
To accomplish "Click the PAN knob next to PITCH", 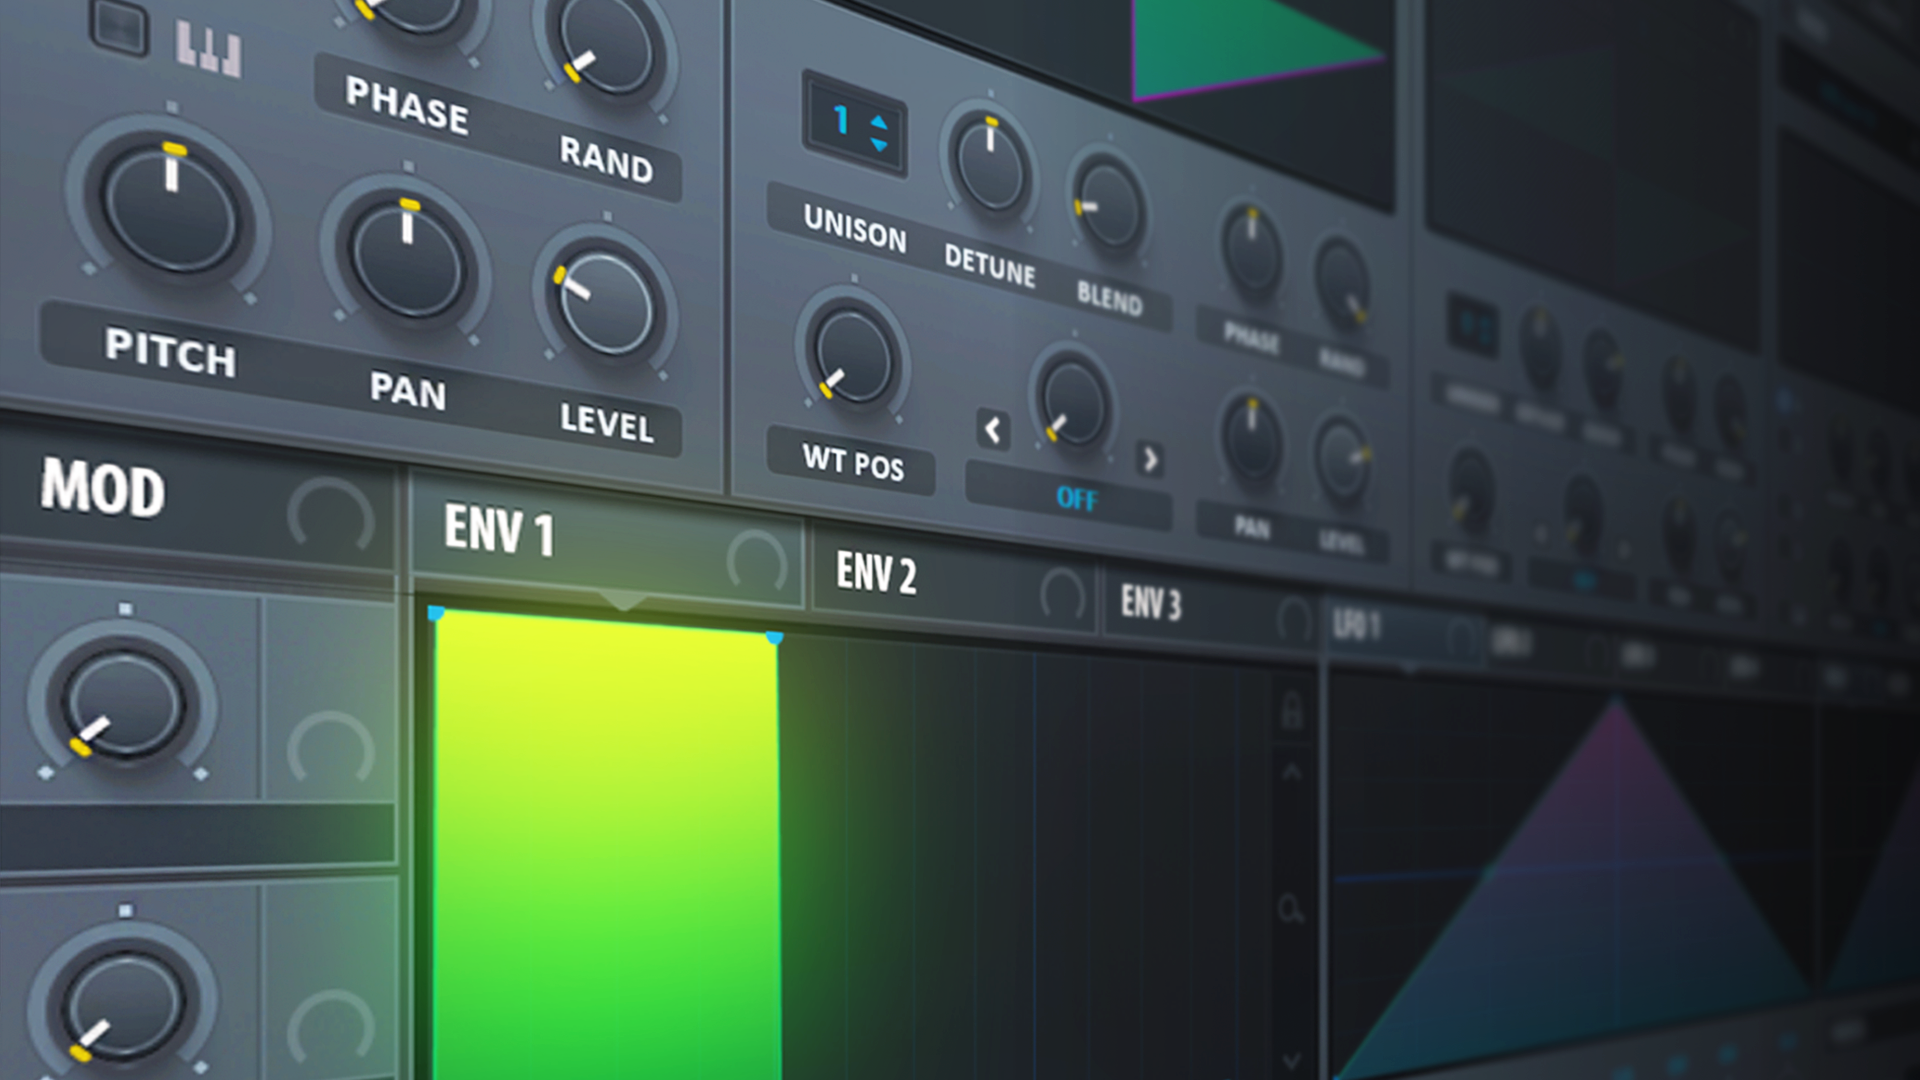I will [406, 257].
